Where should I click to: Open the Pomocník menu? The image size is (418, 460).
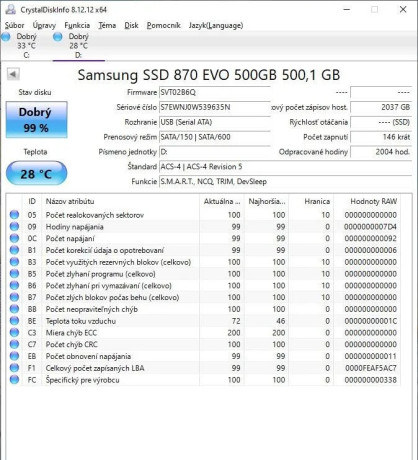[x=164, y=25]
